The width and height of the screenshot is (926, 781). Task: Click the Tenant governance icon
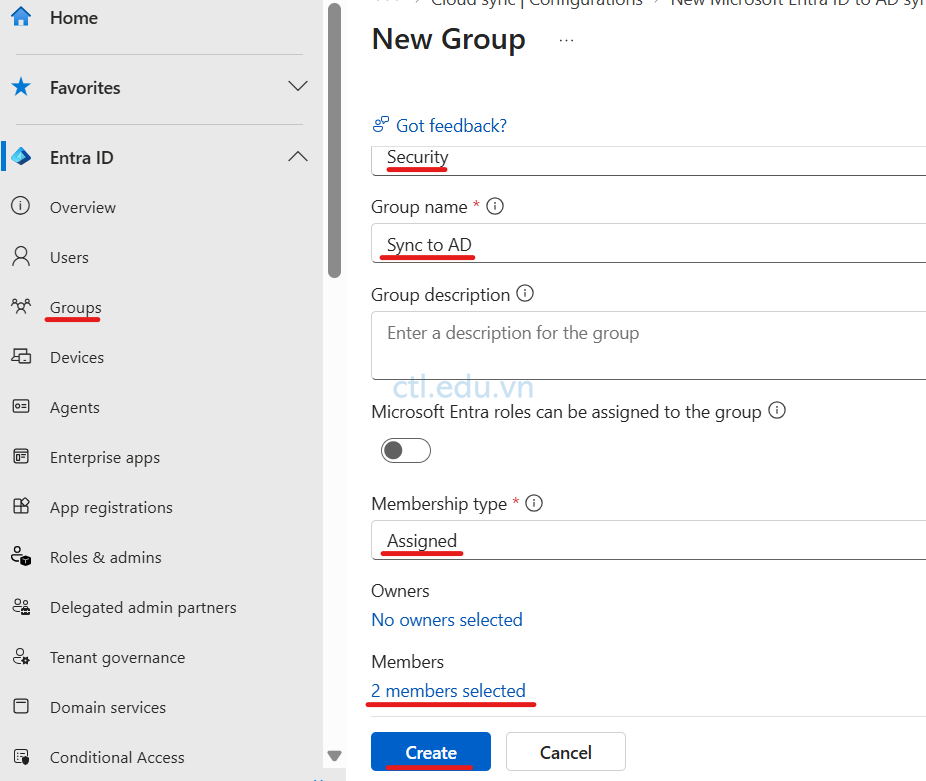coord(21,656)
